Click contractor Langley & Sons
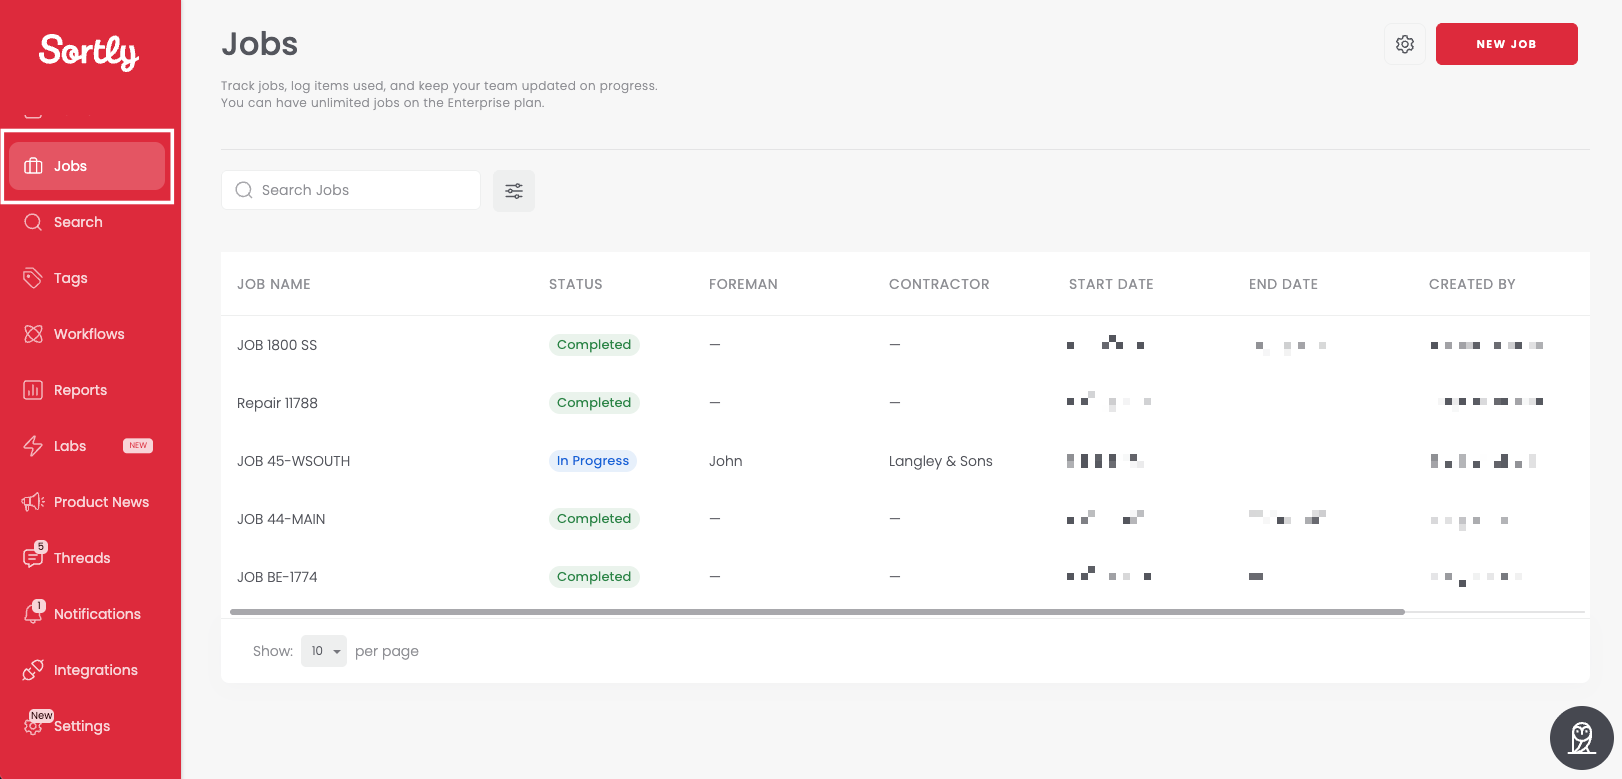 tap(941, 461)
